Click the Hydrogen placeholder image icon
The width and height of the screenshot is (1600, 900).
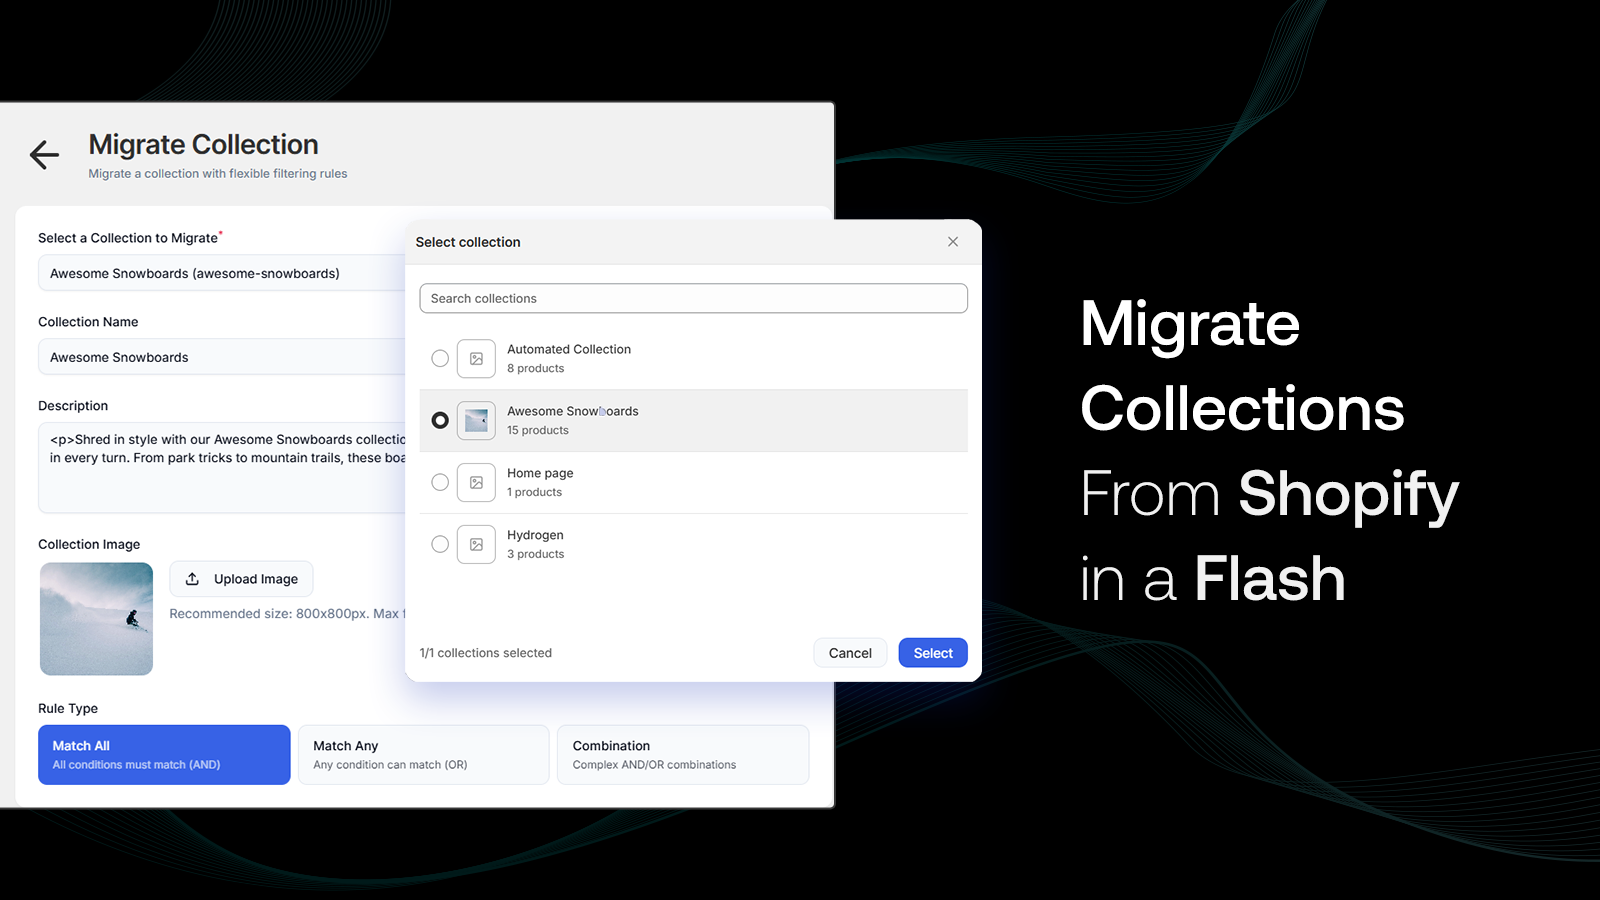point(476,544)
